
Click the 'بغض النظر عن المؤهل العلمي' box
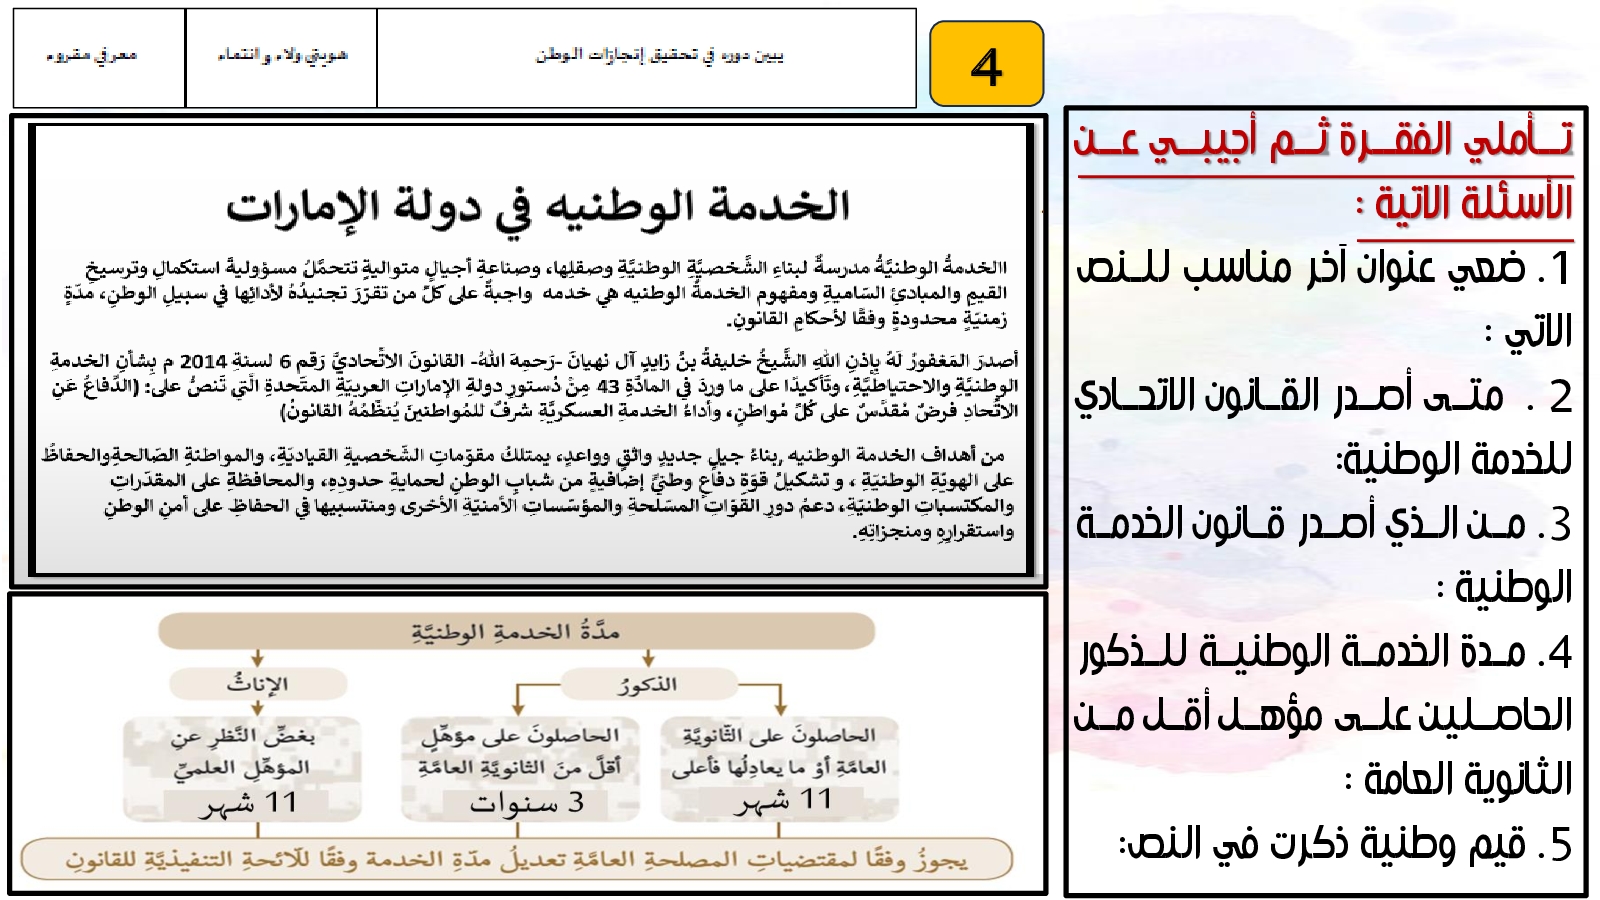click(x=242, y=768)
